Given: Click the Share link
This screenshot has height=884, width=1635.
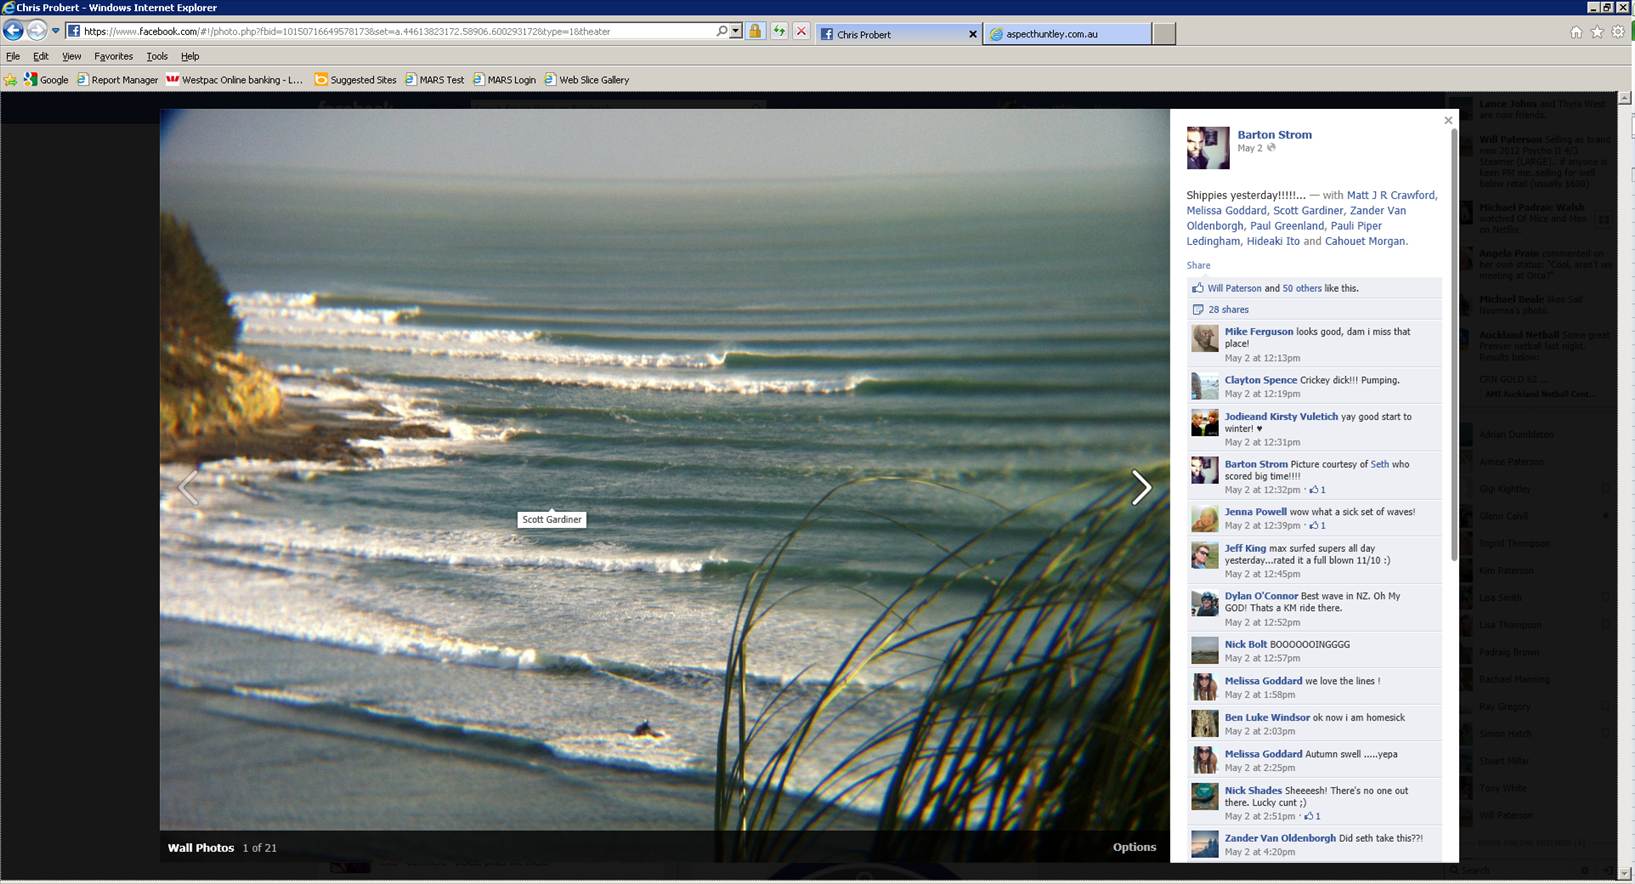Looking at the screenshot, I should (1198, 265).
